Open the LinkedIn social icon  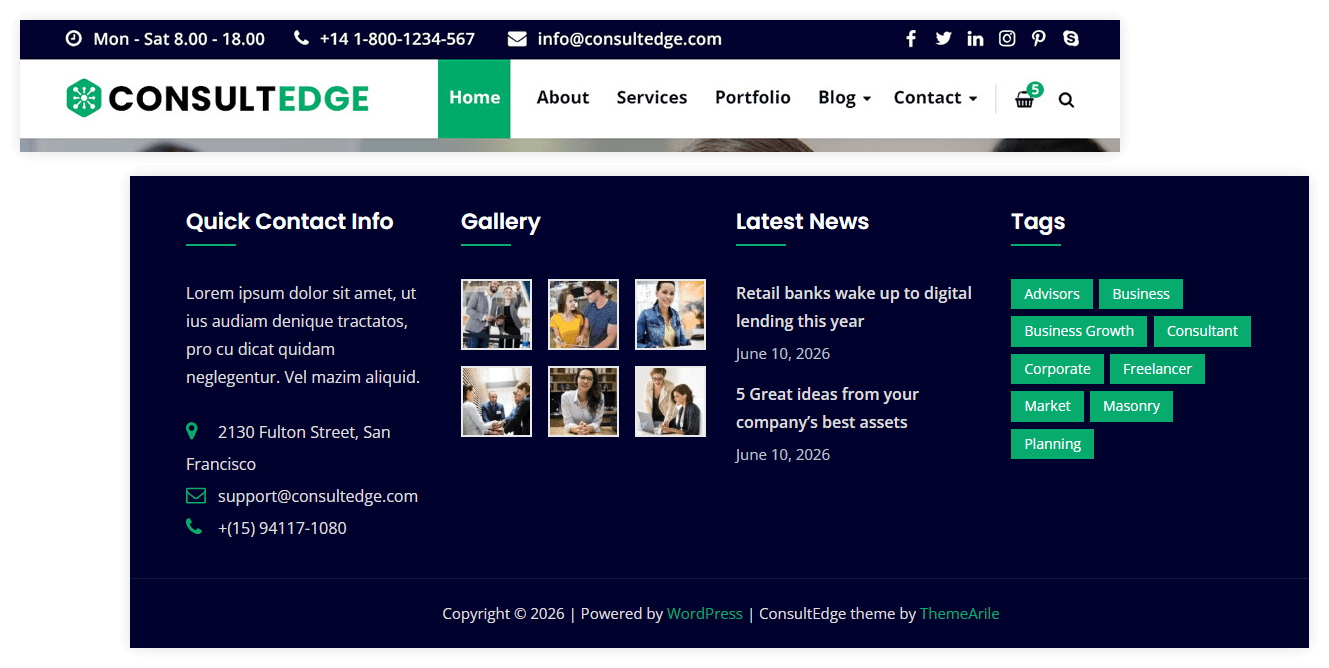tap(975, 39)
